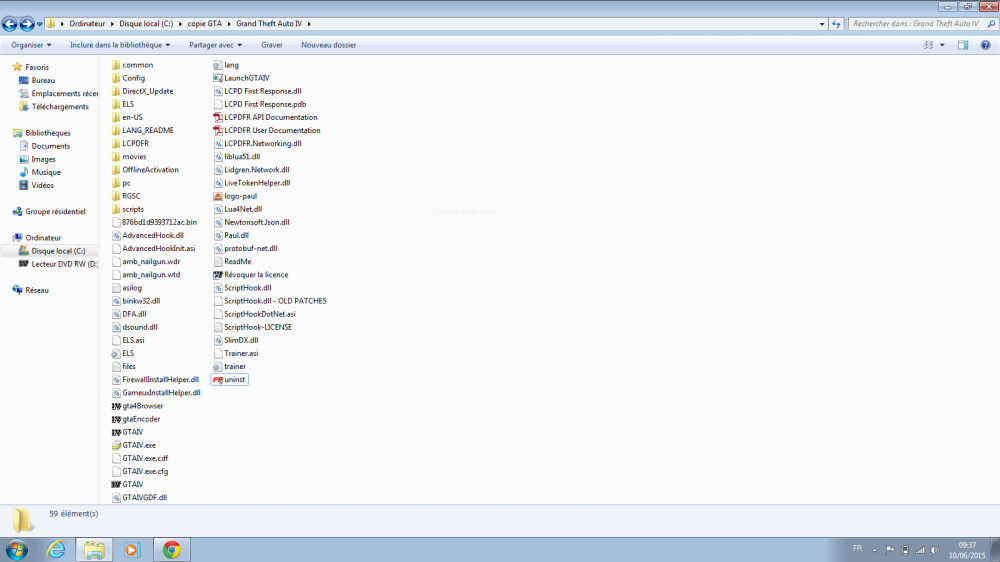1000x562 pixels.
Task: Select LCPDFR User Documentation PDF icon
Action: (217, 130)
